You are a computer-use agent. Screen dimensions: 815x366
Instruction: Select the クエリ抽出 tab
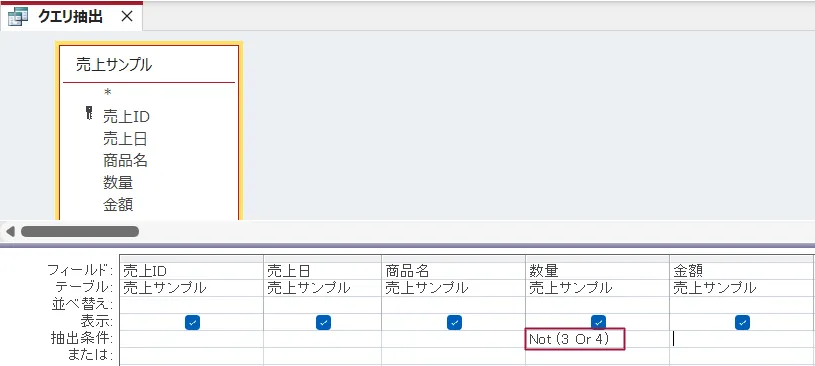tap(71, 17)
